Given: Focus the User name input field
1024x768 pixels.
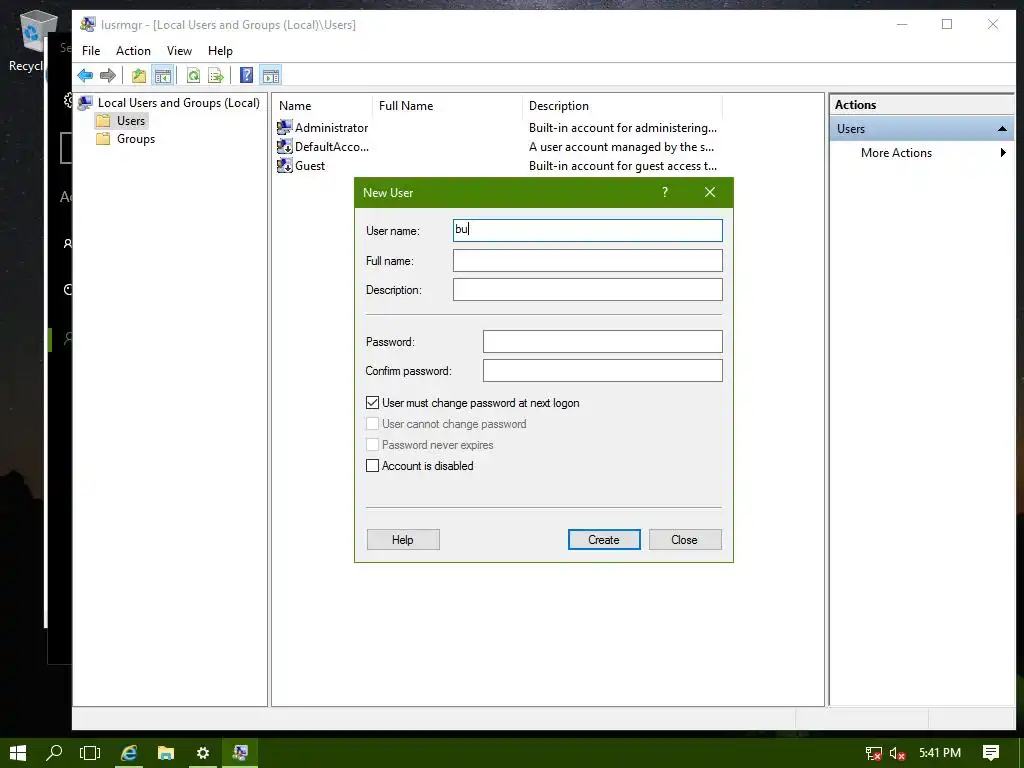Looking at the screenshot, I should coord(588,230).
